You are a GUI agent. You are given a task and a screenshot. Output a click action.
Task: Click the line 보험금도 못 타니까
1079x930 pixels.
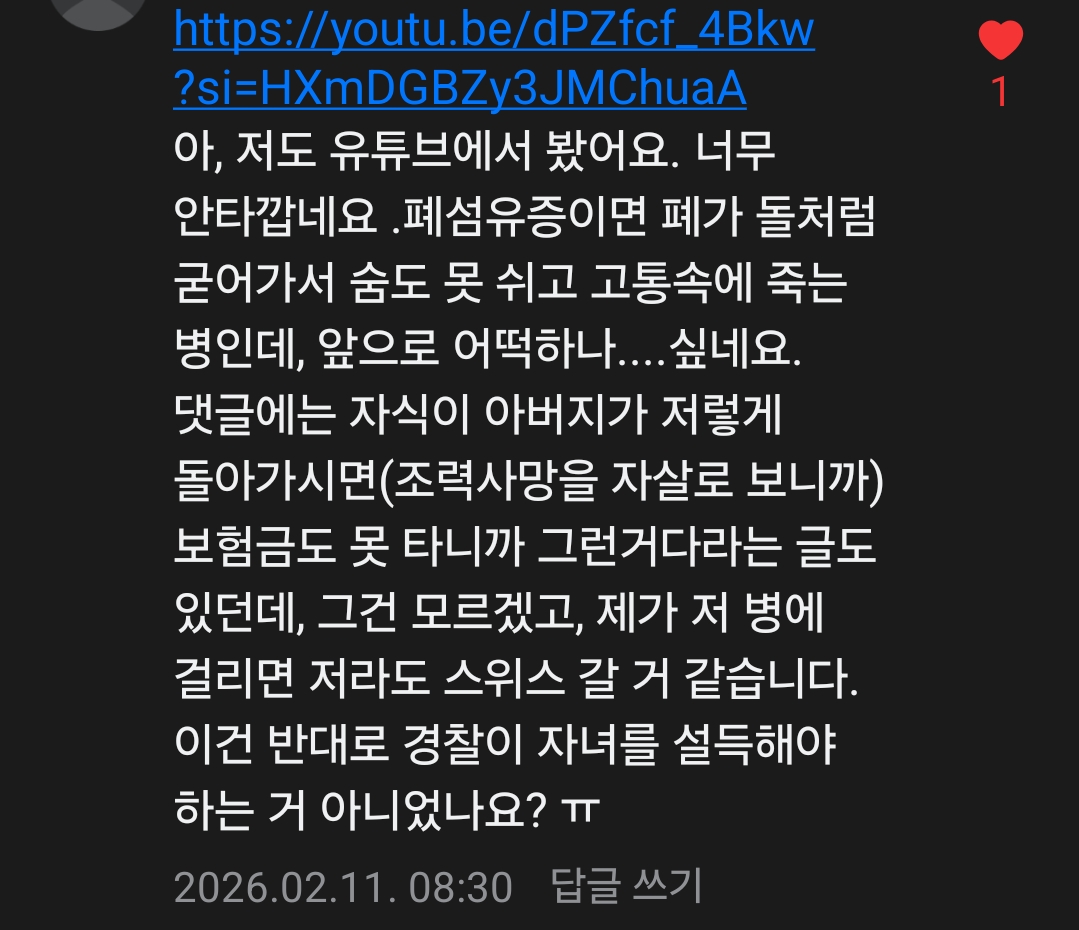click(x=524, y=547)
